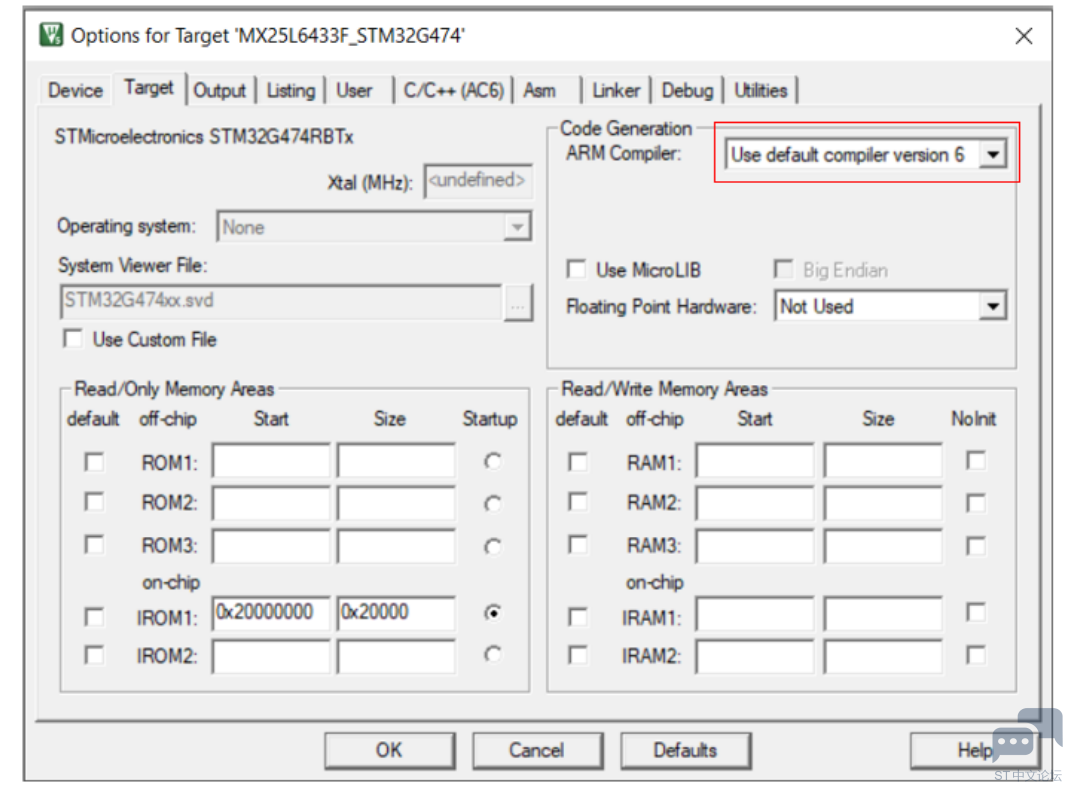Select the Target tab
This screenshot has height=791, width=1071.
(x=149, y=88)
